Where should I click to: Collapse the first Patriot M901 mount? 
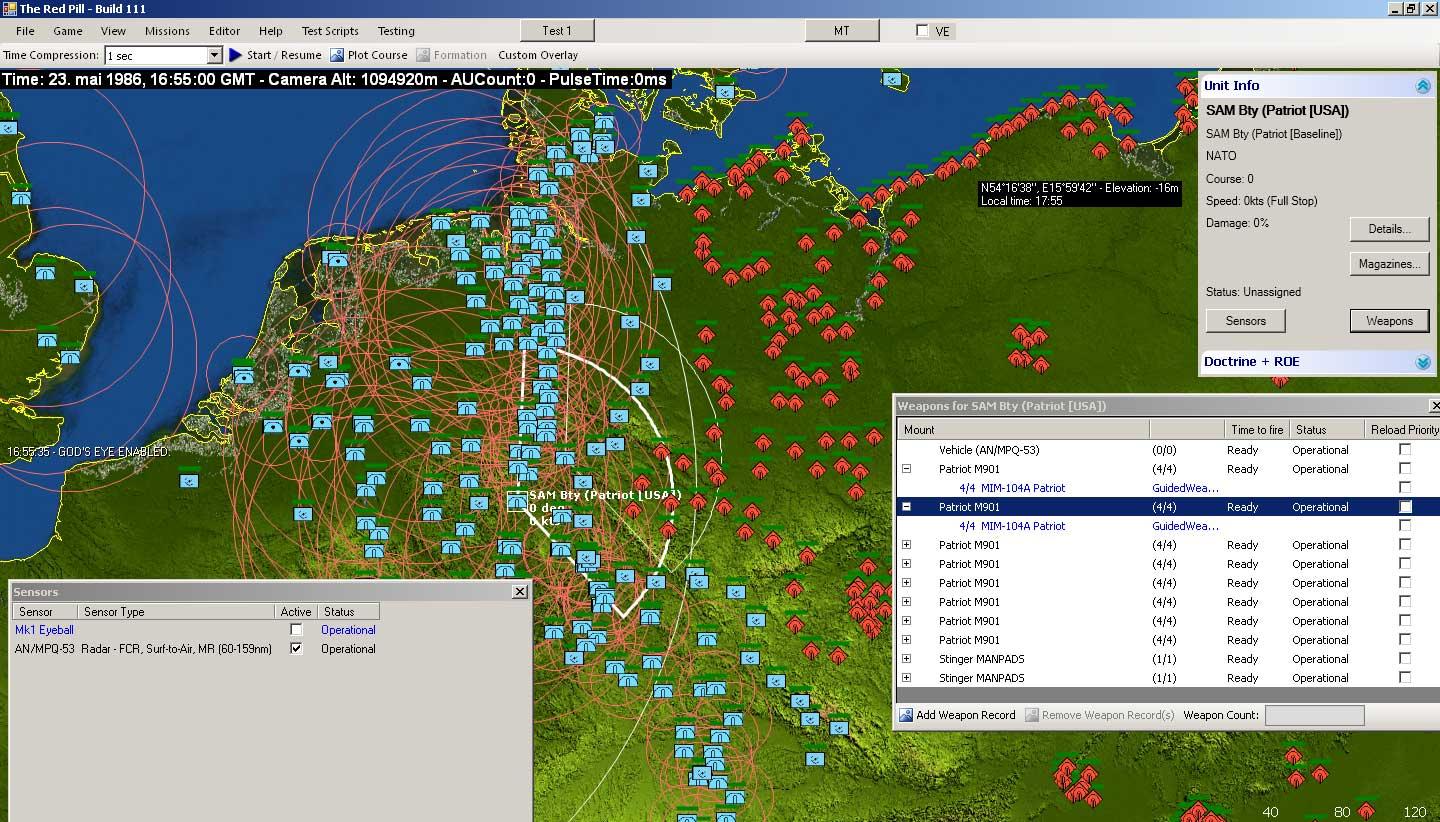pyautogui.click(x=907, y=469)
